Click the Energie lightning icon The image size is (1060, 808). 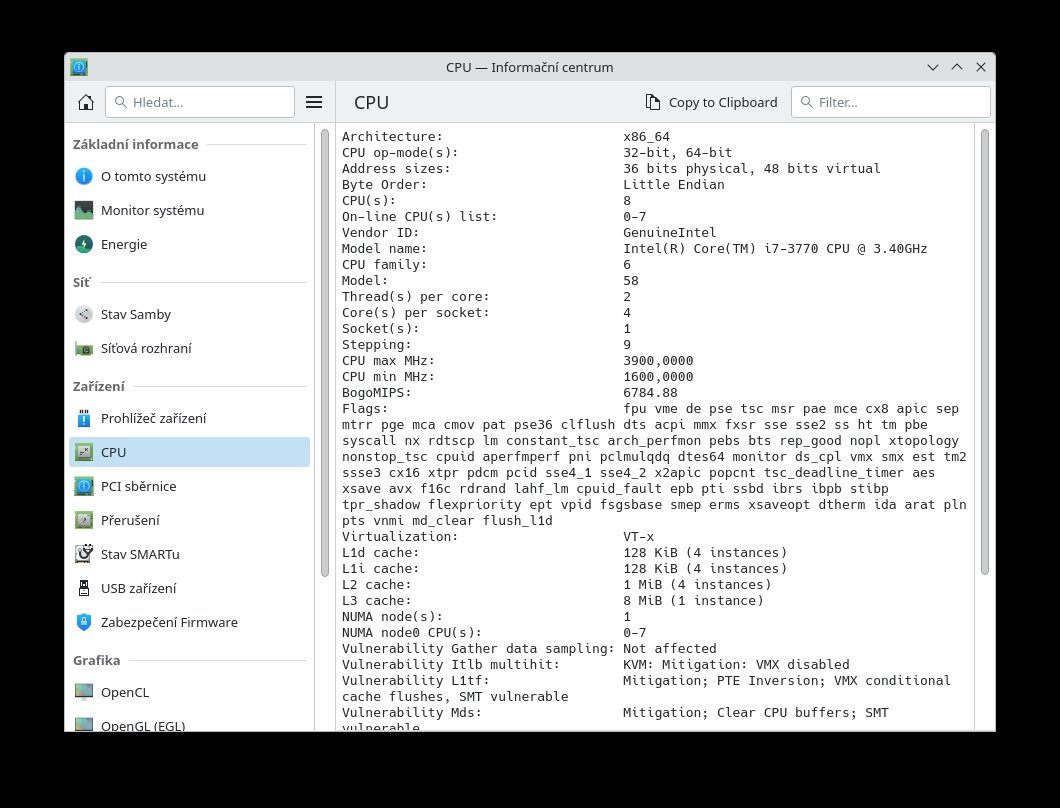tap(84, 244)
